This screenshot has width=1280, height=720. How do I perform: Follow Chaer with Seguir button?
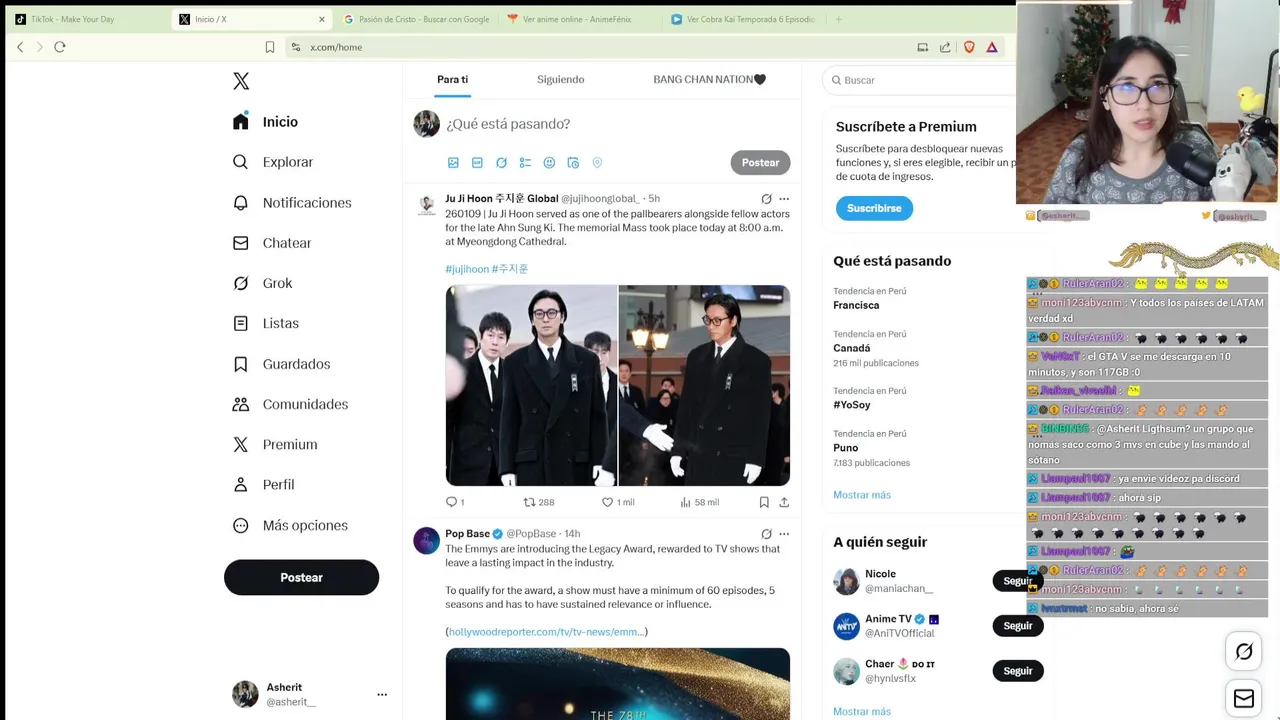point(1017,671)
